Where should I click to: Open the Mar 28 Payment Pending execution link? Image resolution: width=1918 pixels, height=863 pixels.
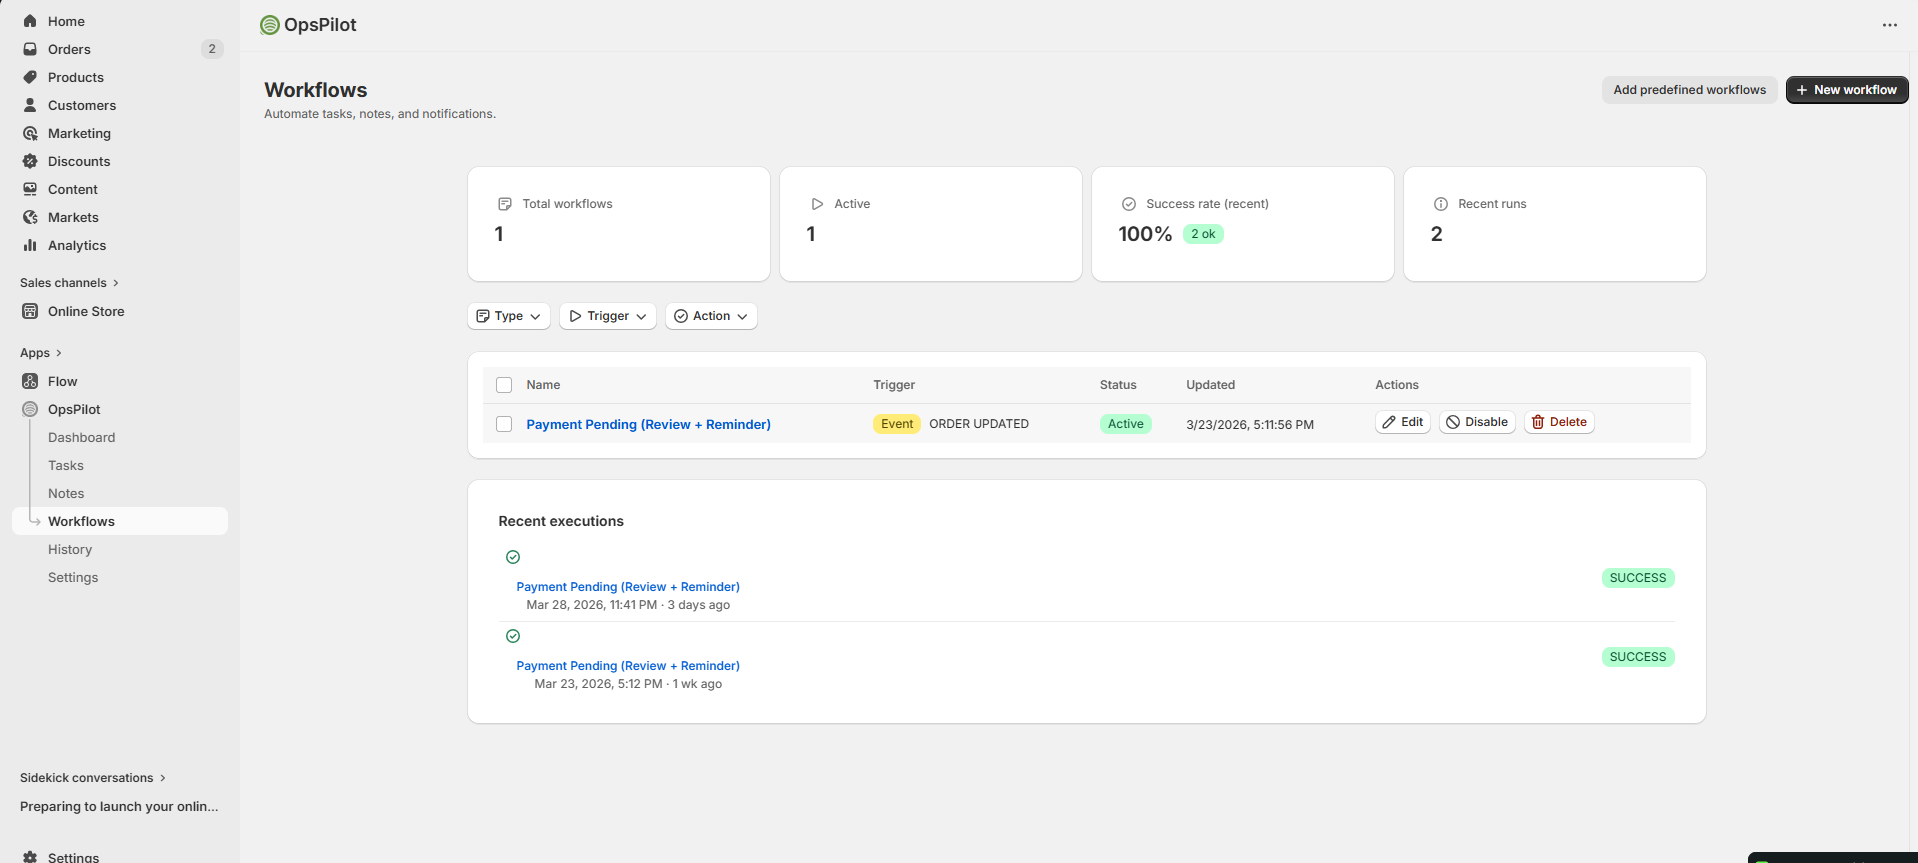628,587
